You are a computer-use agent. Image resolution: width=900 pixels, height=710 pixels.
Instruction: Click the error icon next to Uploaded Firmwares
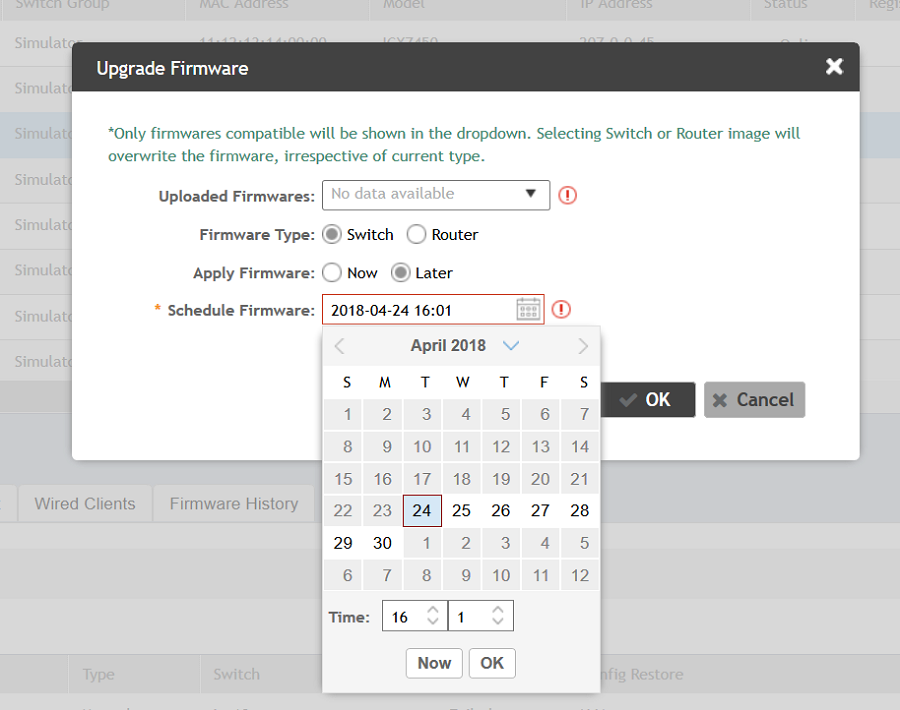pyautogui.click(x=568, y=195)
